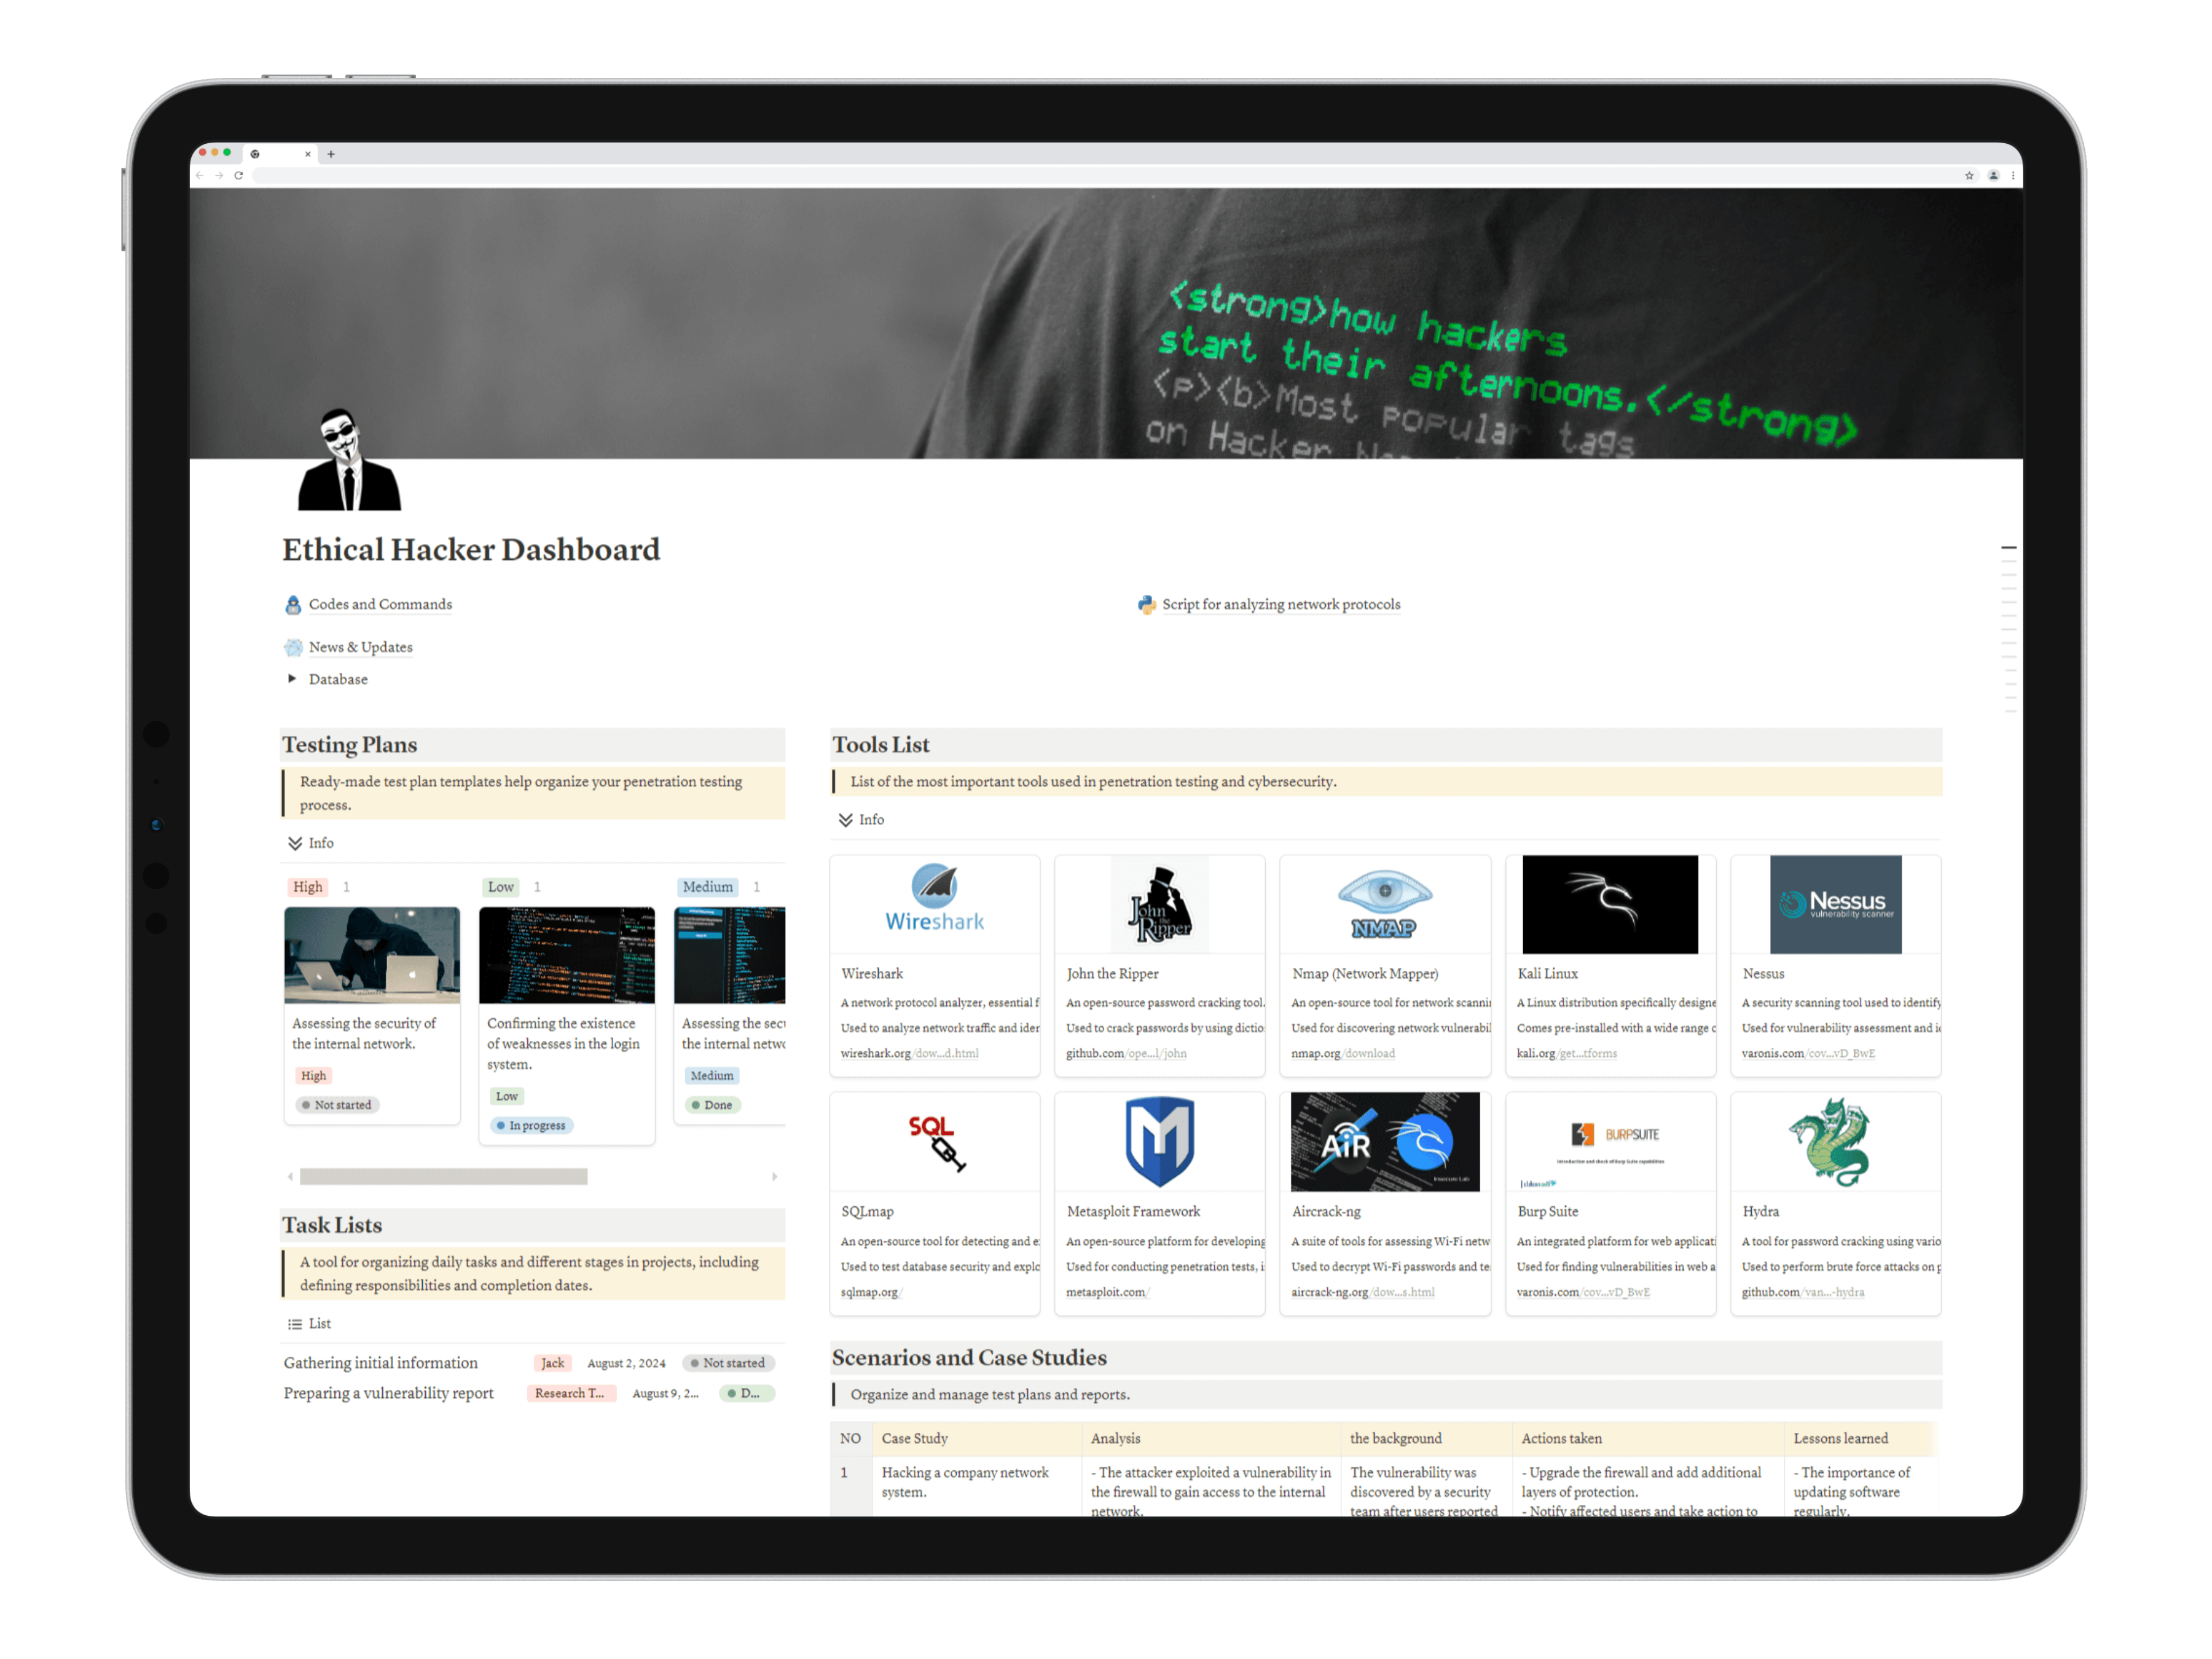Click the address bar field
2212x1659 pixels.
(x=1104, y=175)
